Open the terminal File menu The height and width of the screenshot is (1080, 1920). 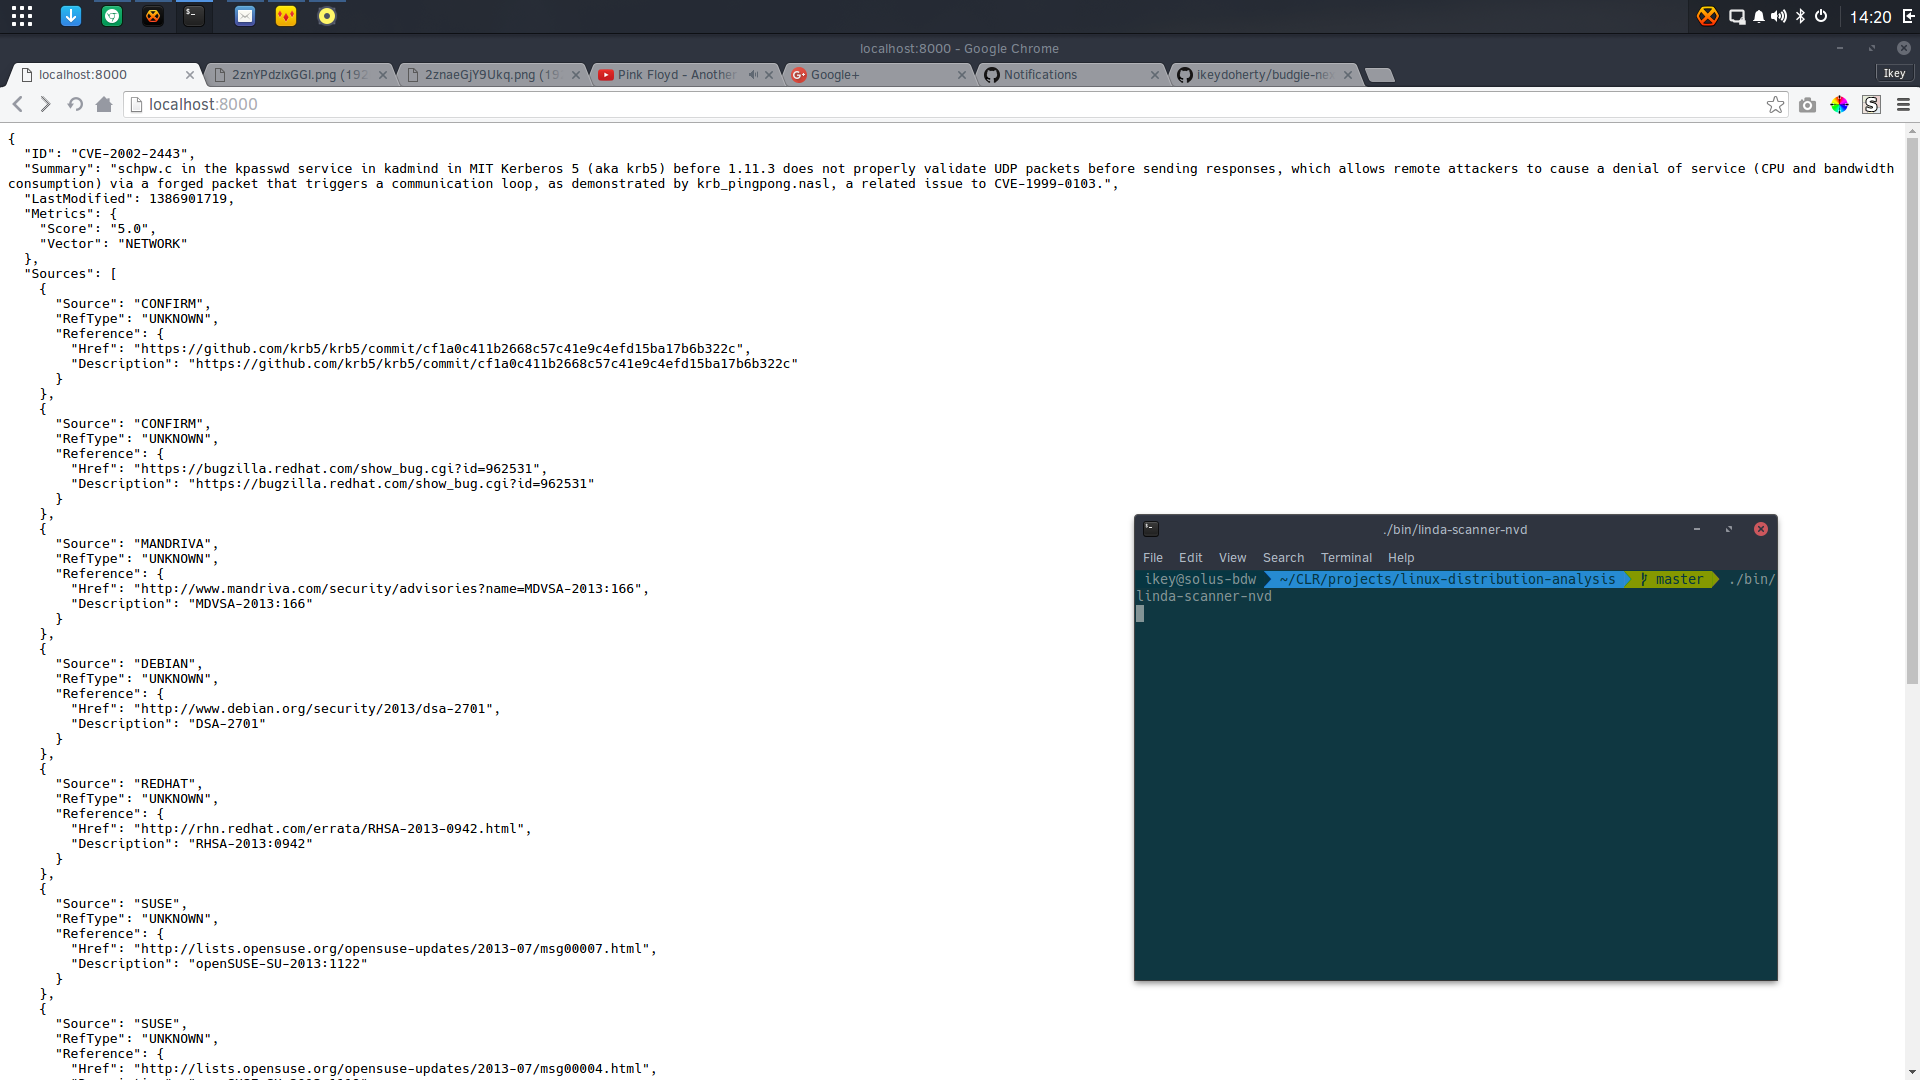click(1153, 558)
